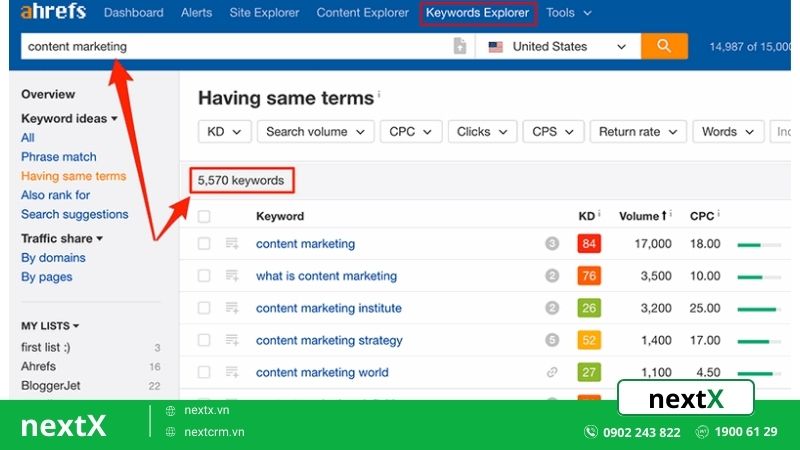This screenshot has width=800, height=450.
Task: Click the red KD 84 badge
Action: coord(589,243)
